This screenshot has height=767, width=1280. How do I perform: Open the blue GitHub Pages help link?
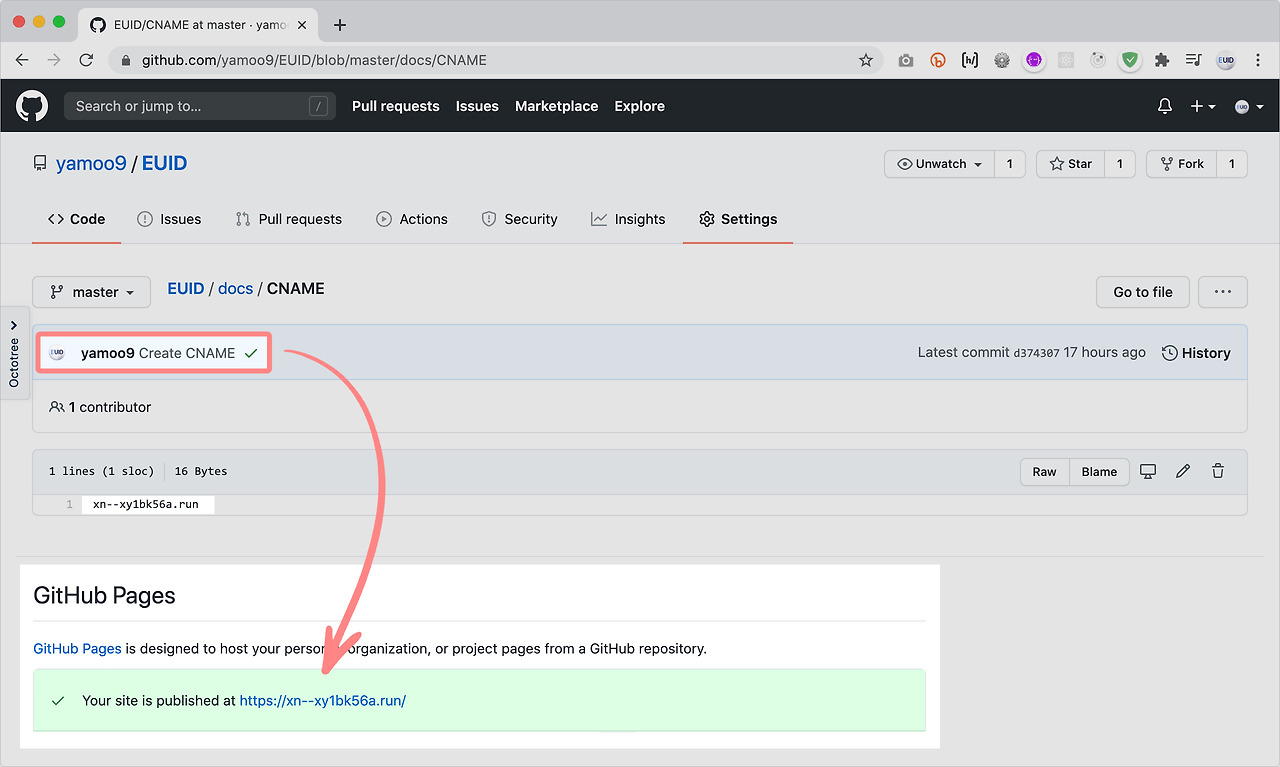pos(77,649)
